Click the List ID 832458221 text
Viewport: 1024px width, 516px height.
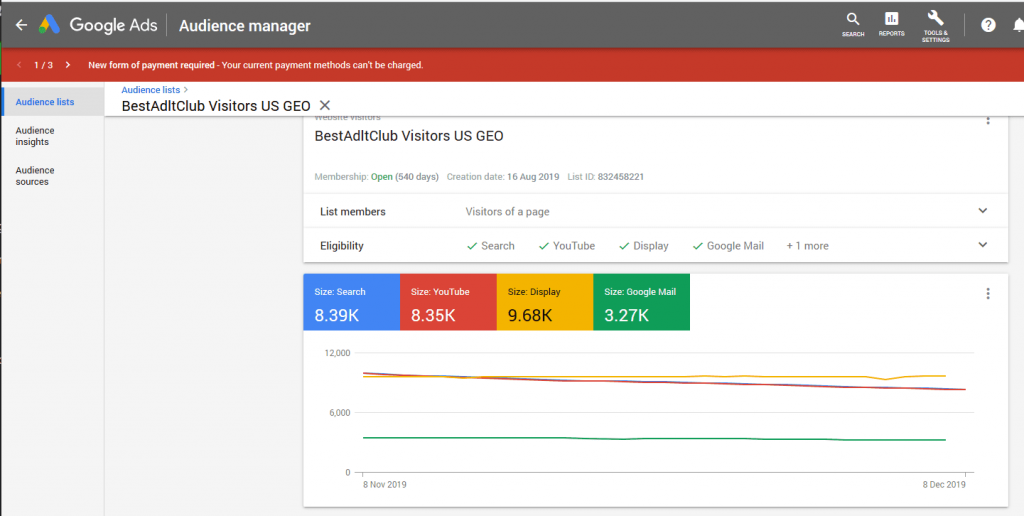pyautogui.click(x=605, y=176)
